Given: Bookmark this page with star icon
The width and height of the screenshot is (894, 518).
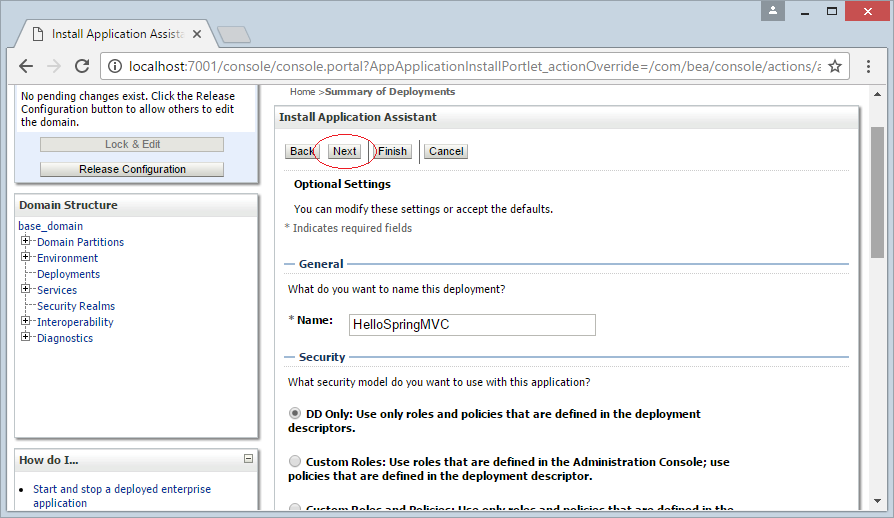Looking at the screenshot, I should (x=835, y=67).
